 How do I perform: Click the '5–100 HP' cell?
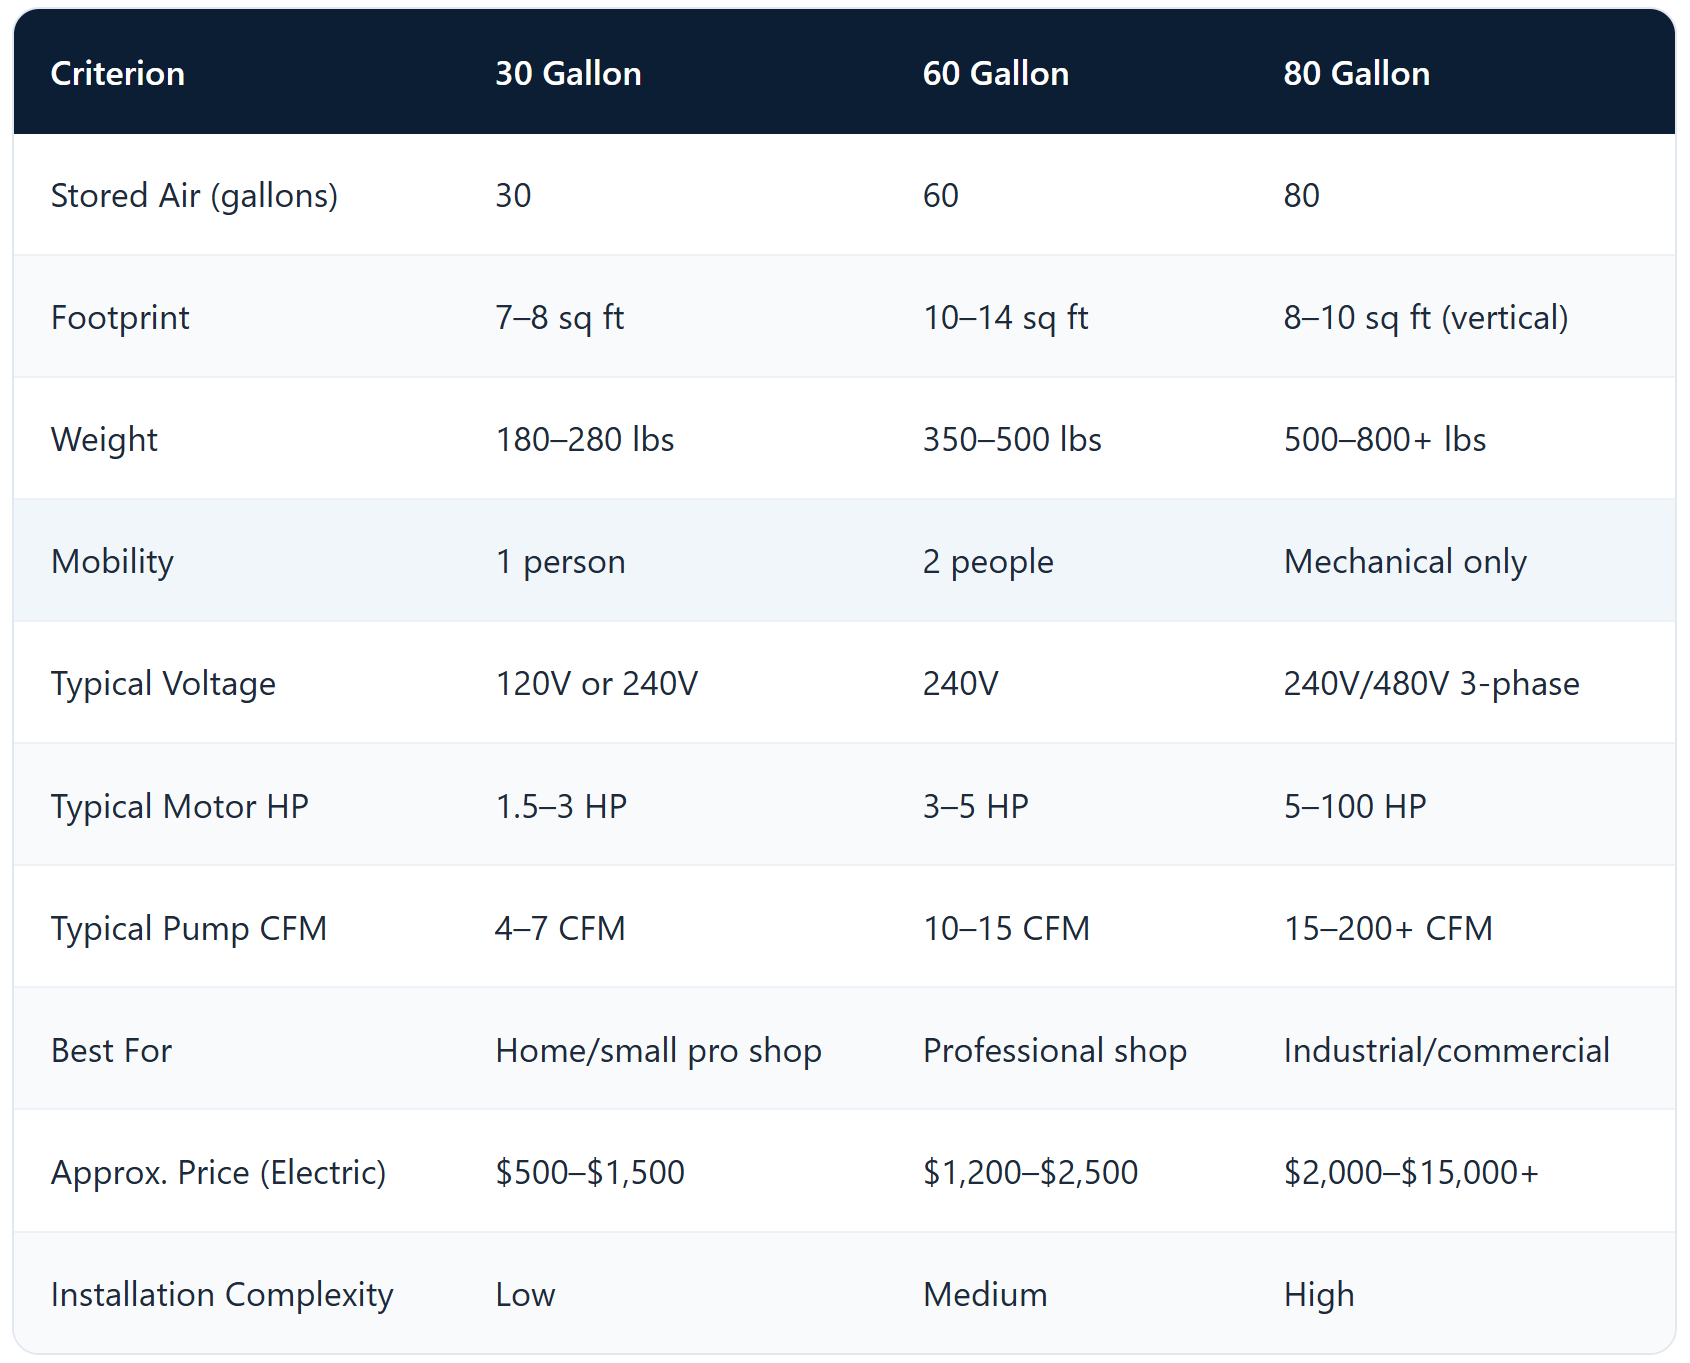pyautogui.click(x=1355, y=807)
